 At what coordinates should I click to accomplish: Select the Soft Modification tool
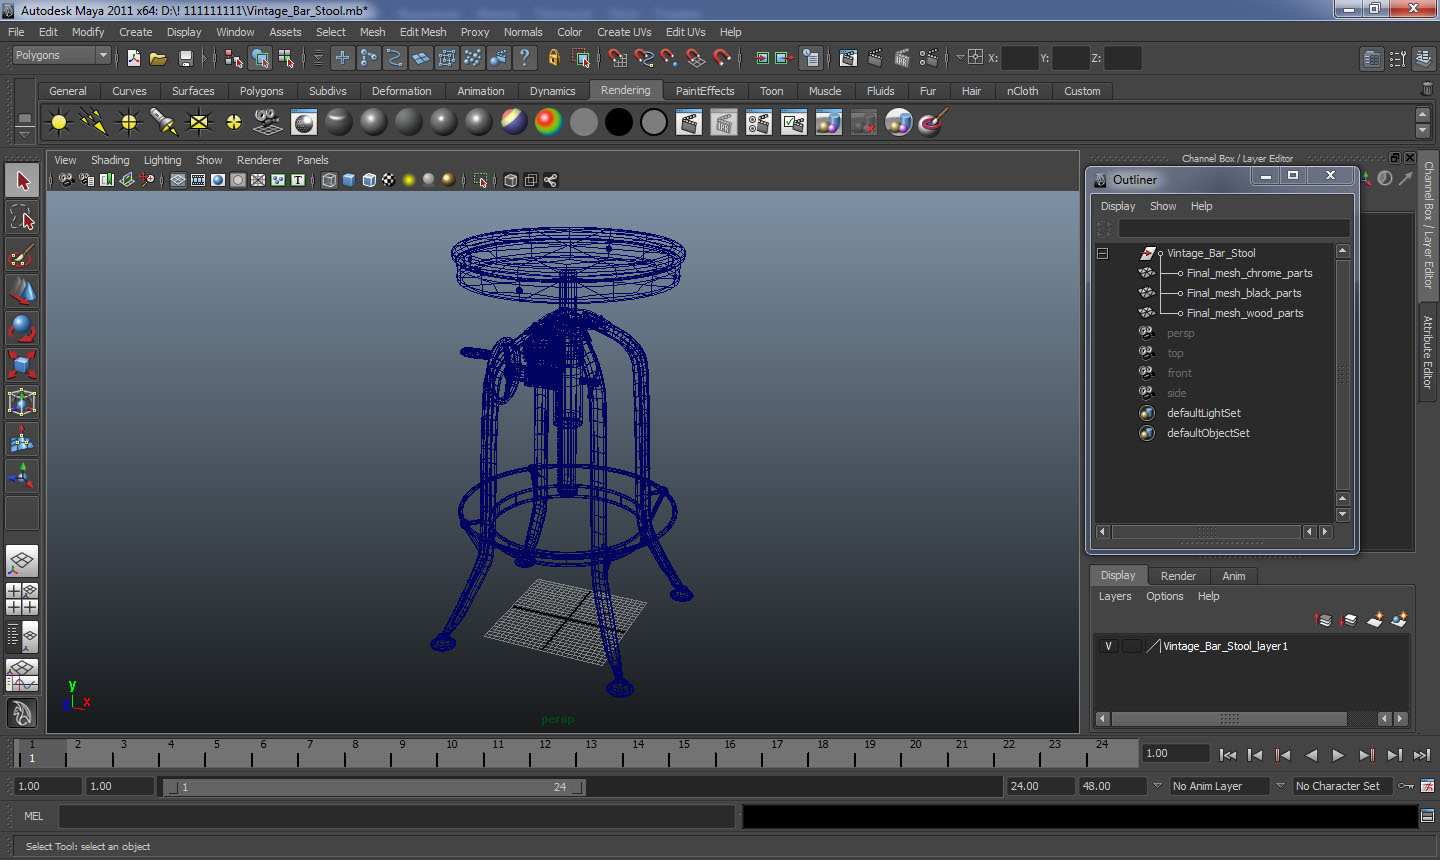tap(22, 439)
